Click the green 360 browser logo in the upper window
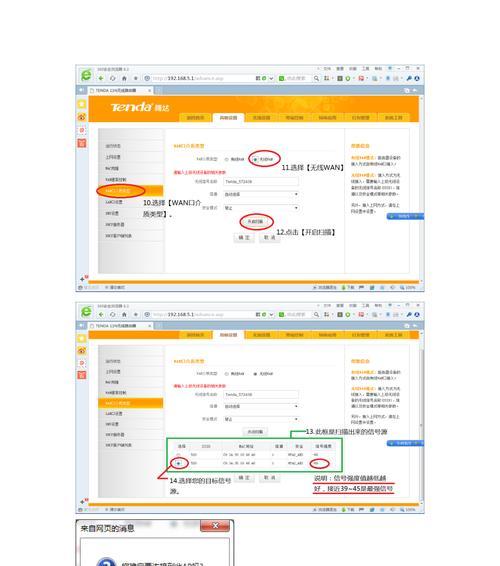The width and height of the screenshot is (500, 566). pos(86,75)
